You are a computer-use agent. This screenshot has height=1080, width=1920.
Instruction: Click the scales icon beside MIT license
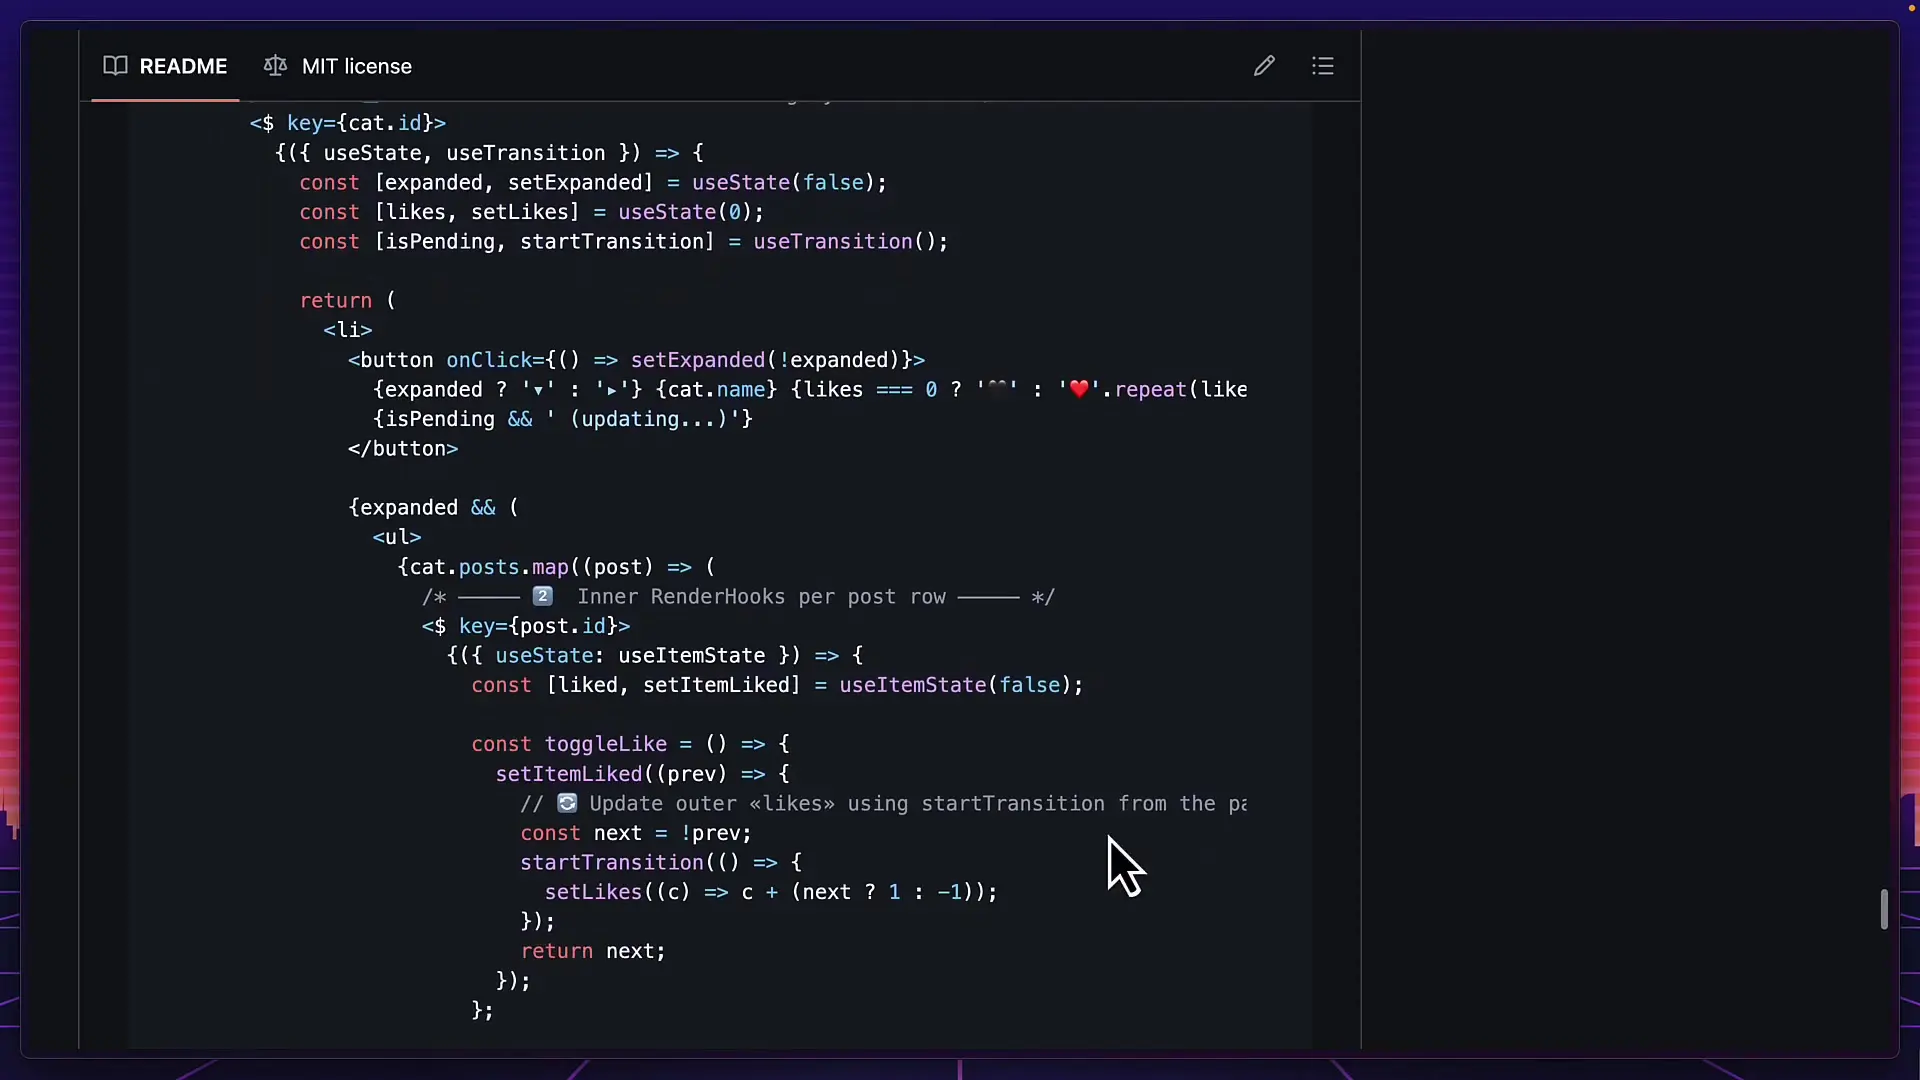click(x=275, y=66)
